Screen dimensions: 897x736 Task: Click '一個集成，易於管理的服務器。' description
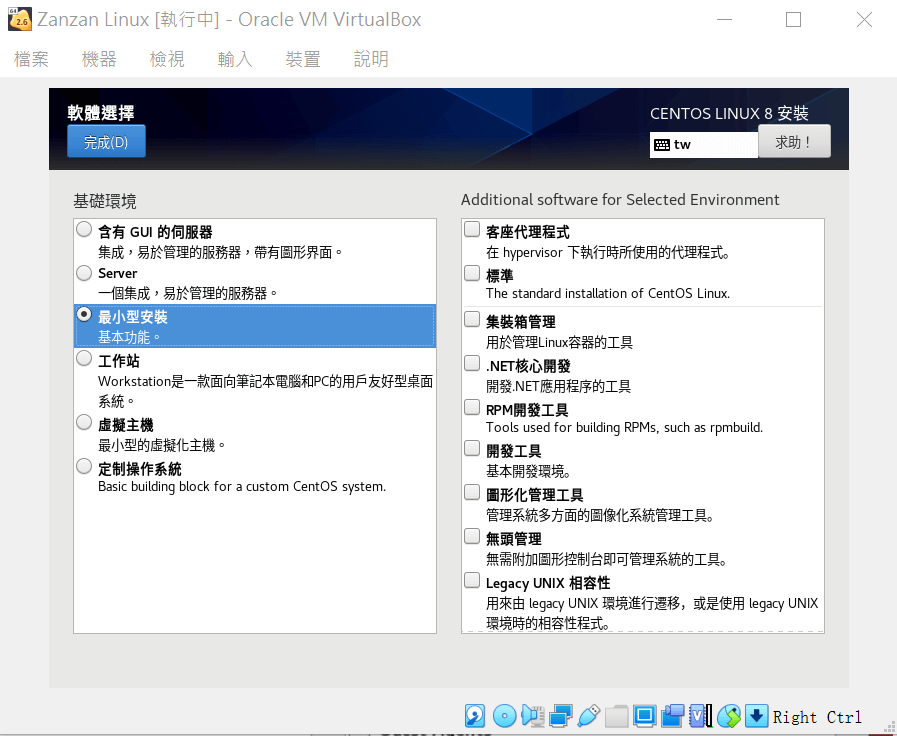click(x=188, y=293)
